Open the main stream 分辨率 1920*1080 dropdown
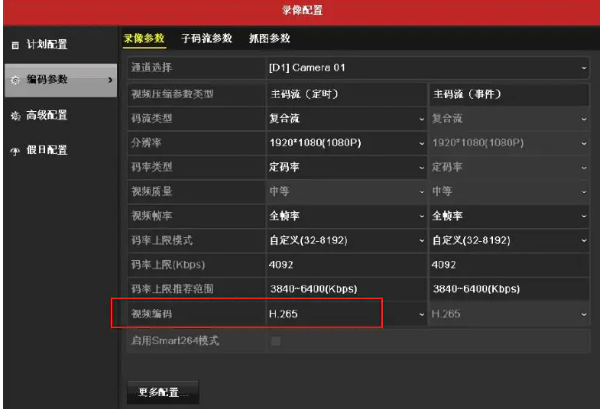The height and width of the screenshot is (409, 600). point(346,143)
